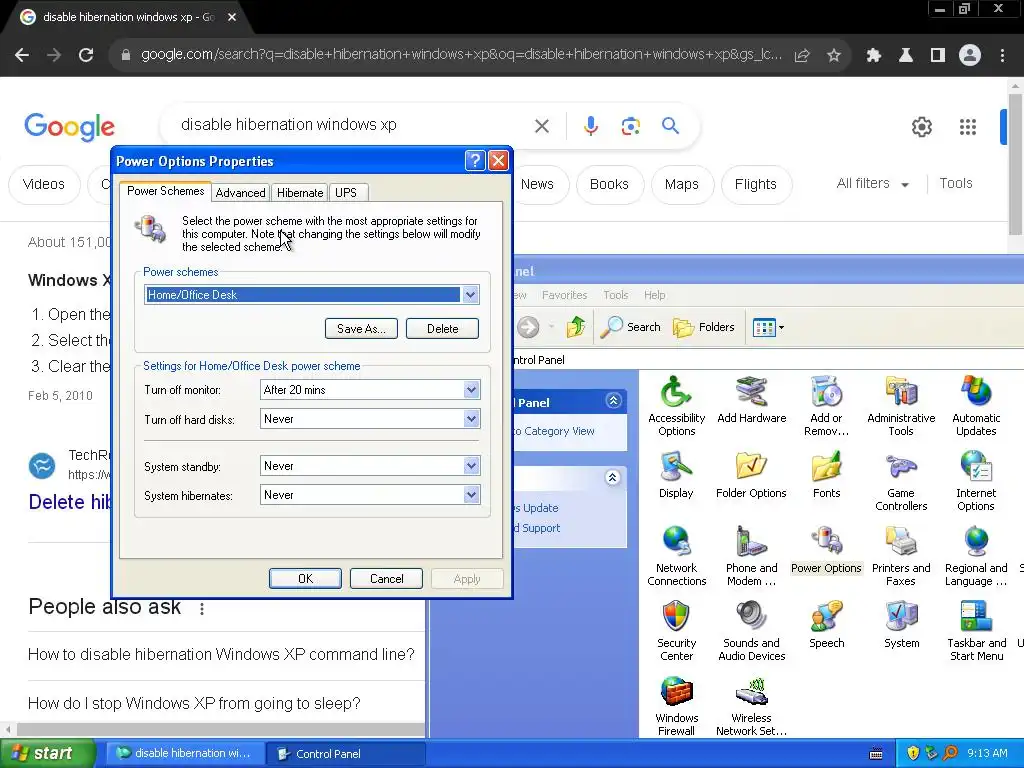Screen dimensions: 1024x768
Task: Open Internet Options icon
Action: pyautogui.click(x=976, y=481)
